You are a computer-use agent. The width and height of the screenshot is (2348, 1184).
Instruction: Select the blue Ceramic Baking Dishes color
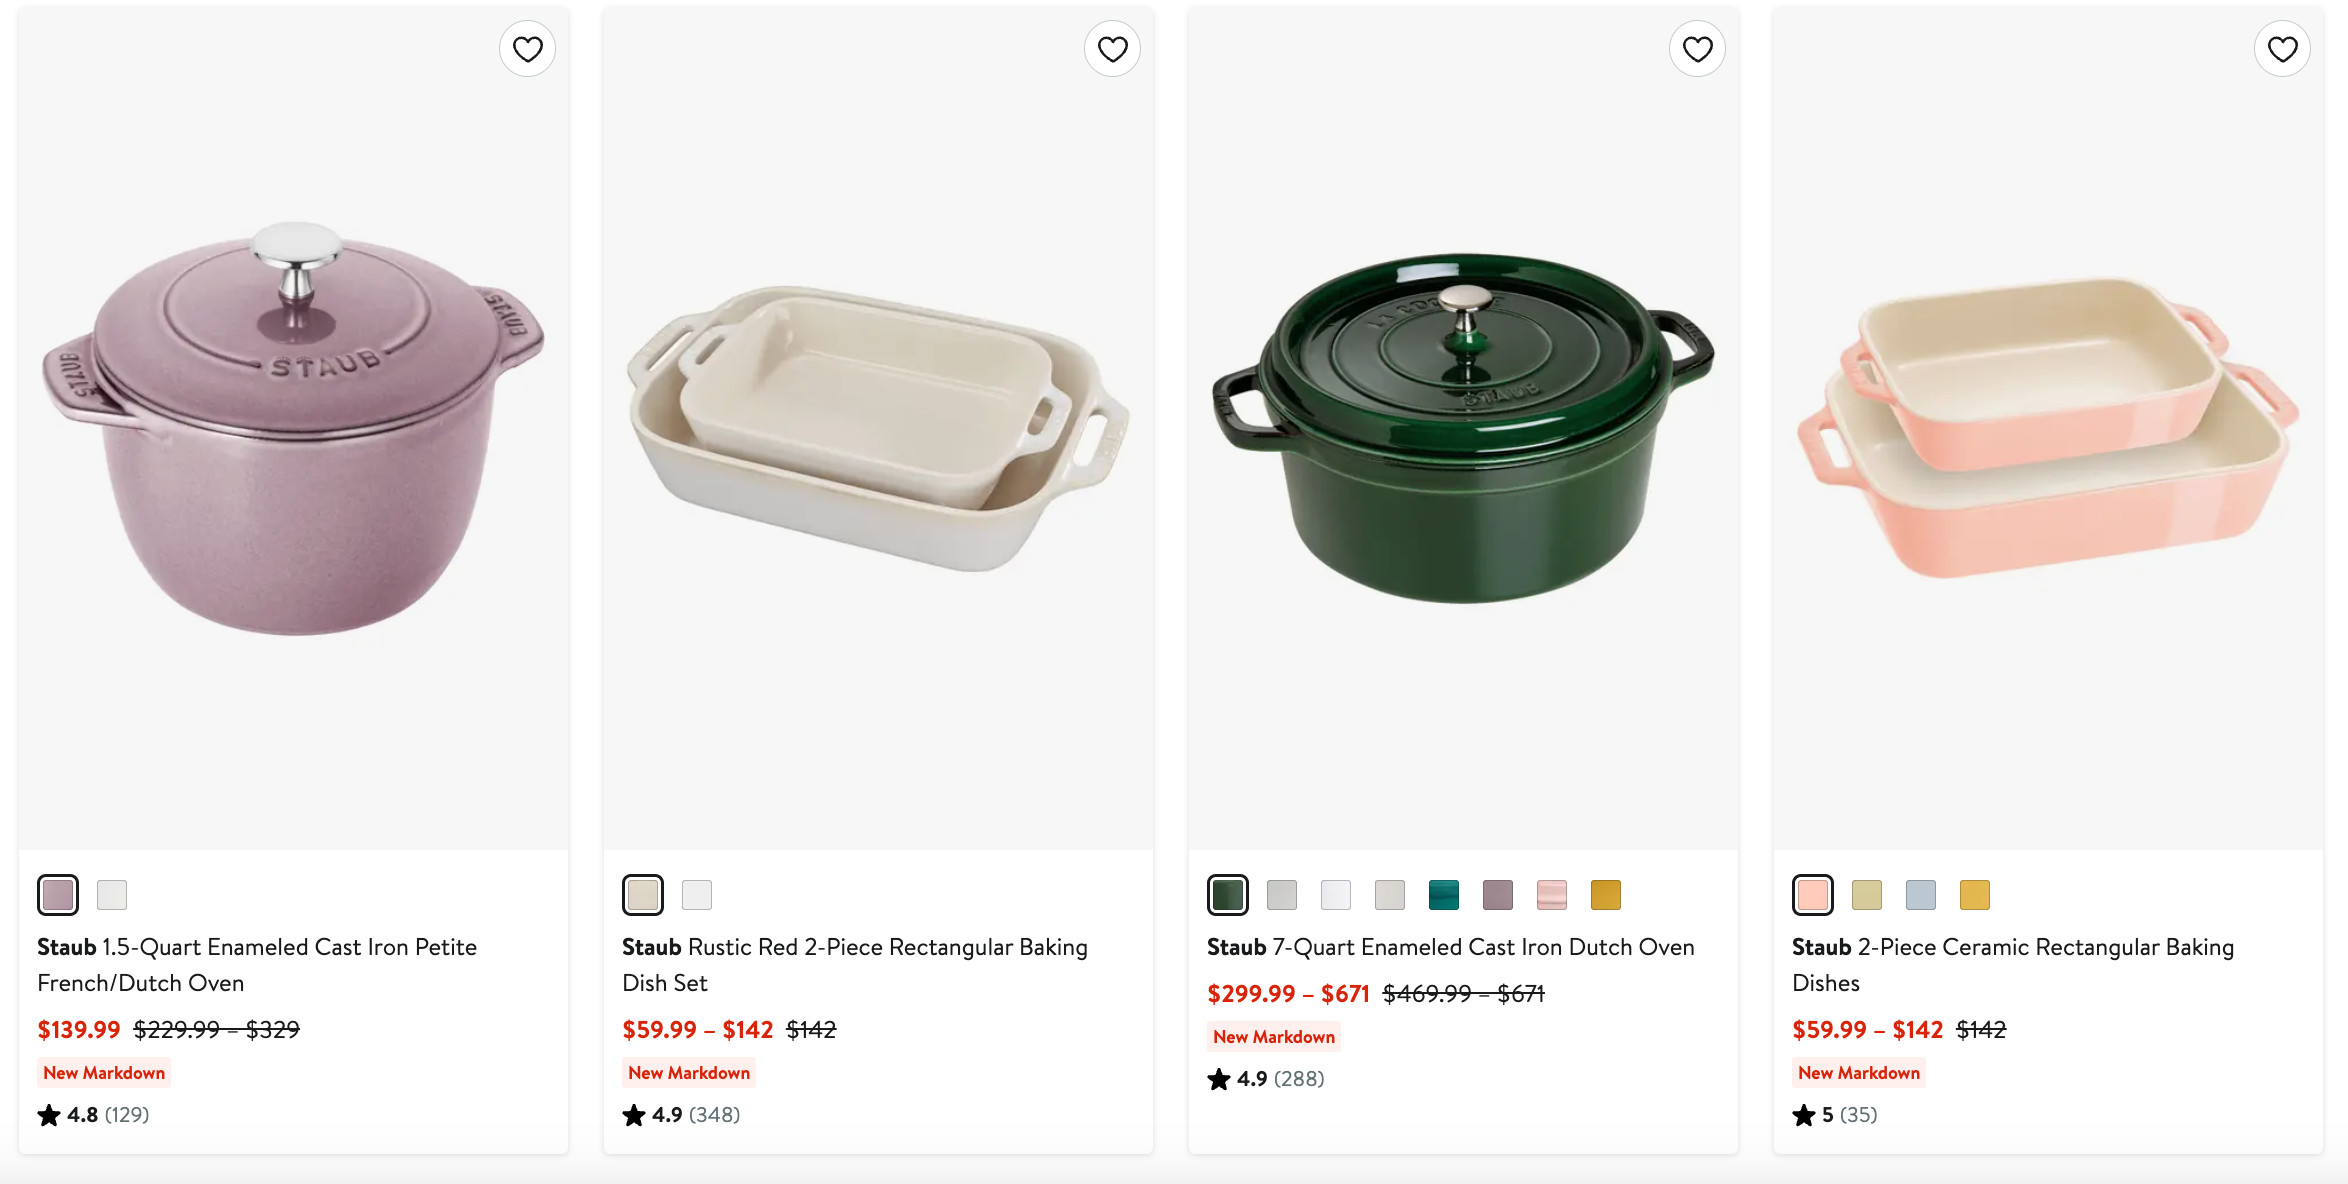(x=1920, y=895)
